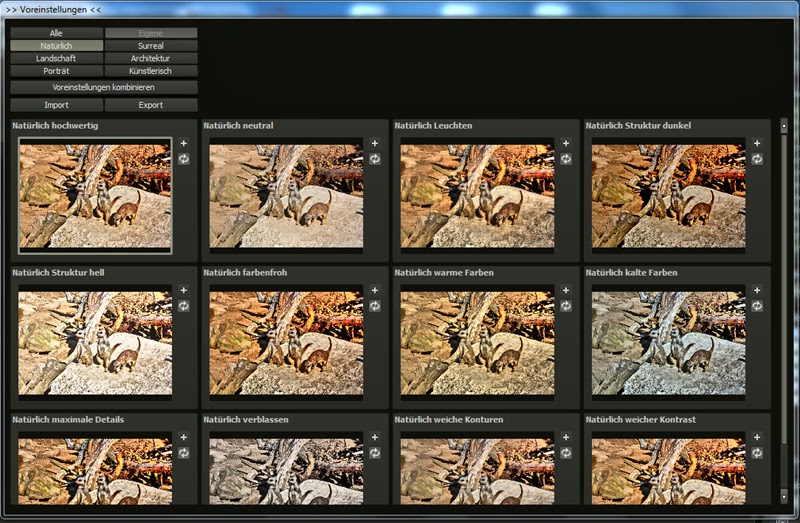Click refresh icon for Natürlich farbenfroh

click(374, 306)
